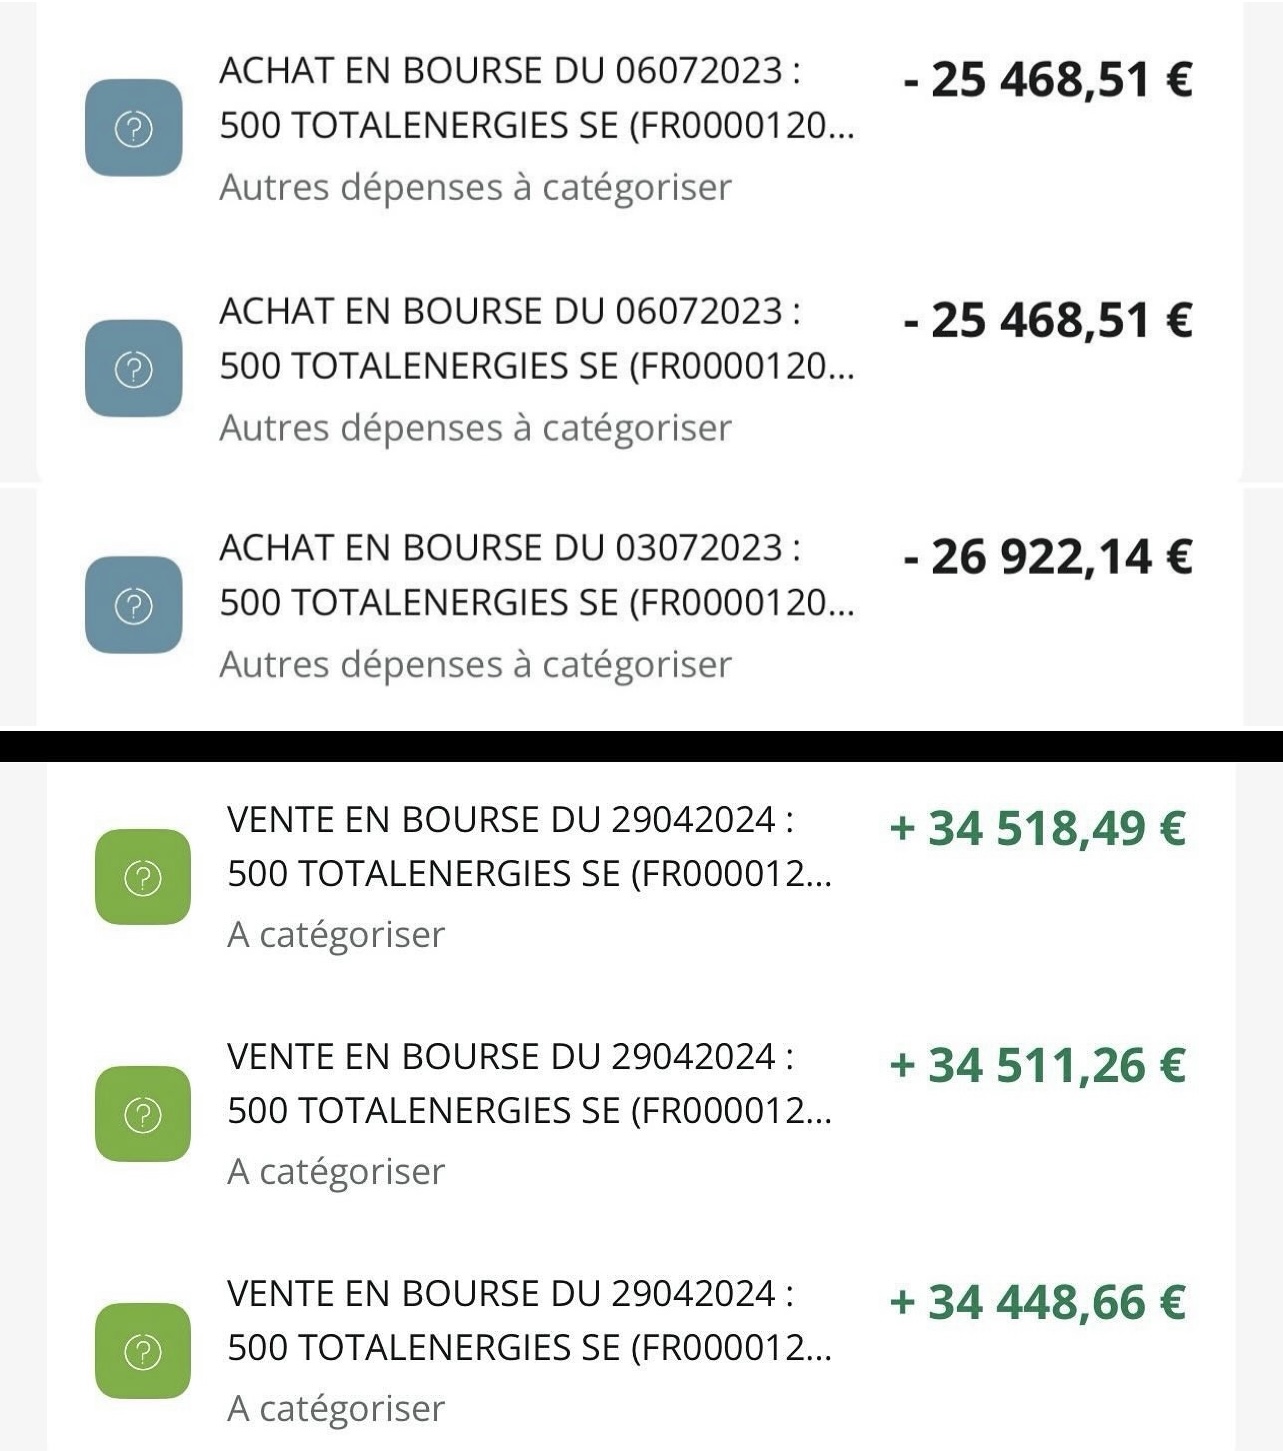Open VENTE EN BOURSE title of the 34 511,26 € sale

coord(510,1057)
